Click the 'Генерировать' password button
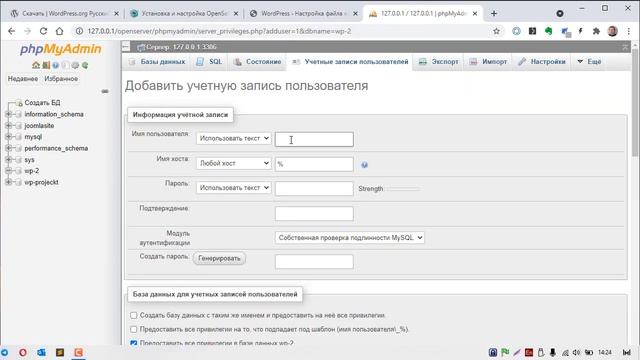The height and width of the screenshot is (360, 640). click(219, 258)
